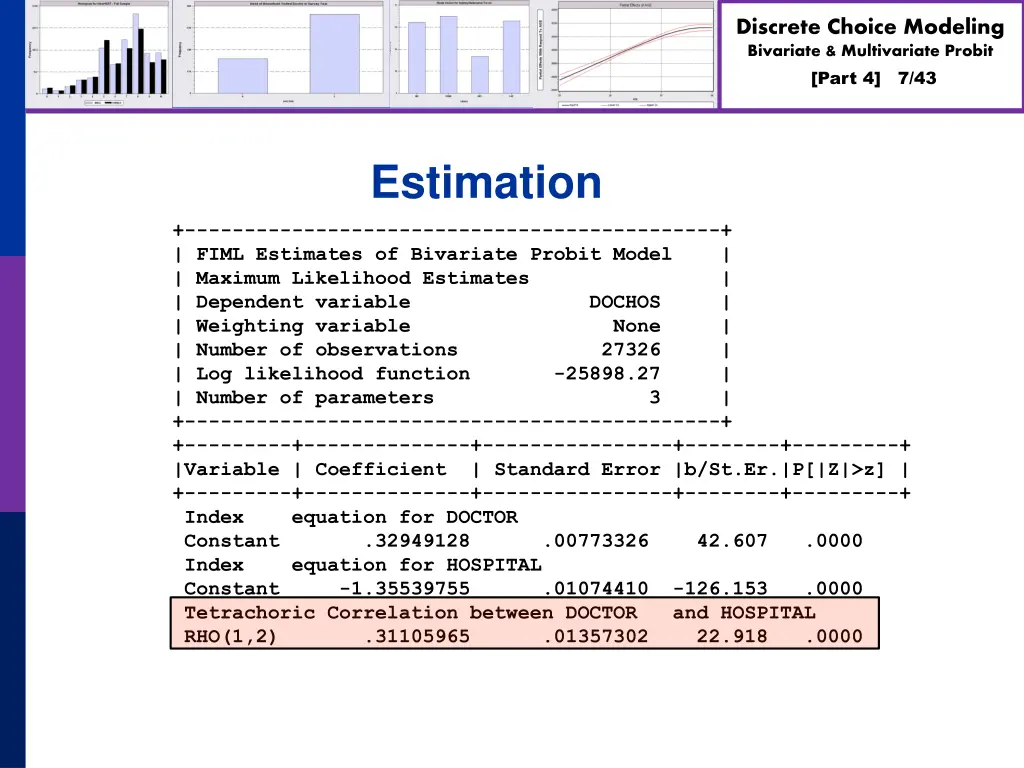Viewport: 1024px width, 768px height.
Task: Click the 'P[|Z|>z]' column header
Action: coord(839,470)
